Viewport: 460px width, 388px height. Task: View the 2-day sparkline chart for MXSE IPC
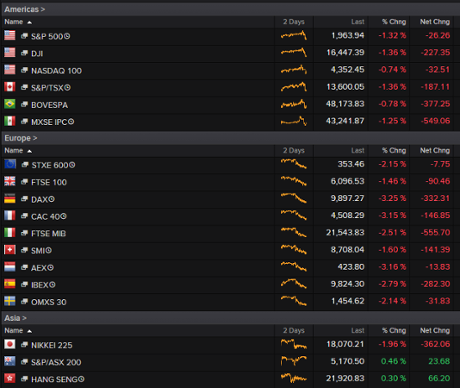(x=294, y=121)
